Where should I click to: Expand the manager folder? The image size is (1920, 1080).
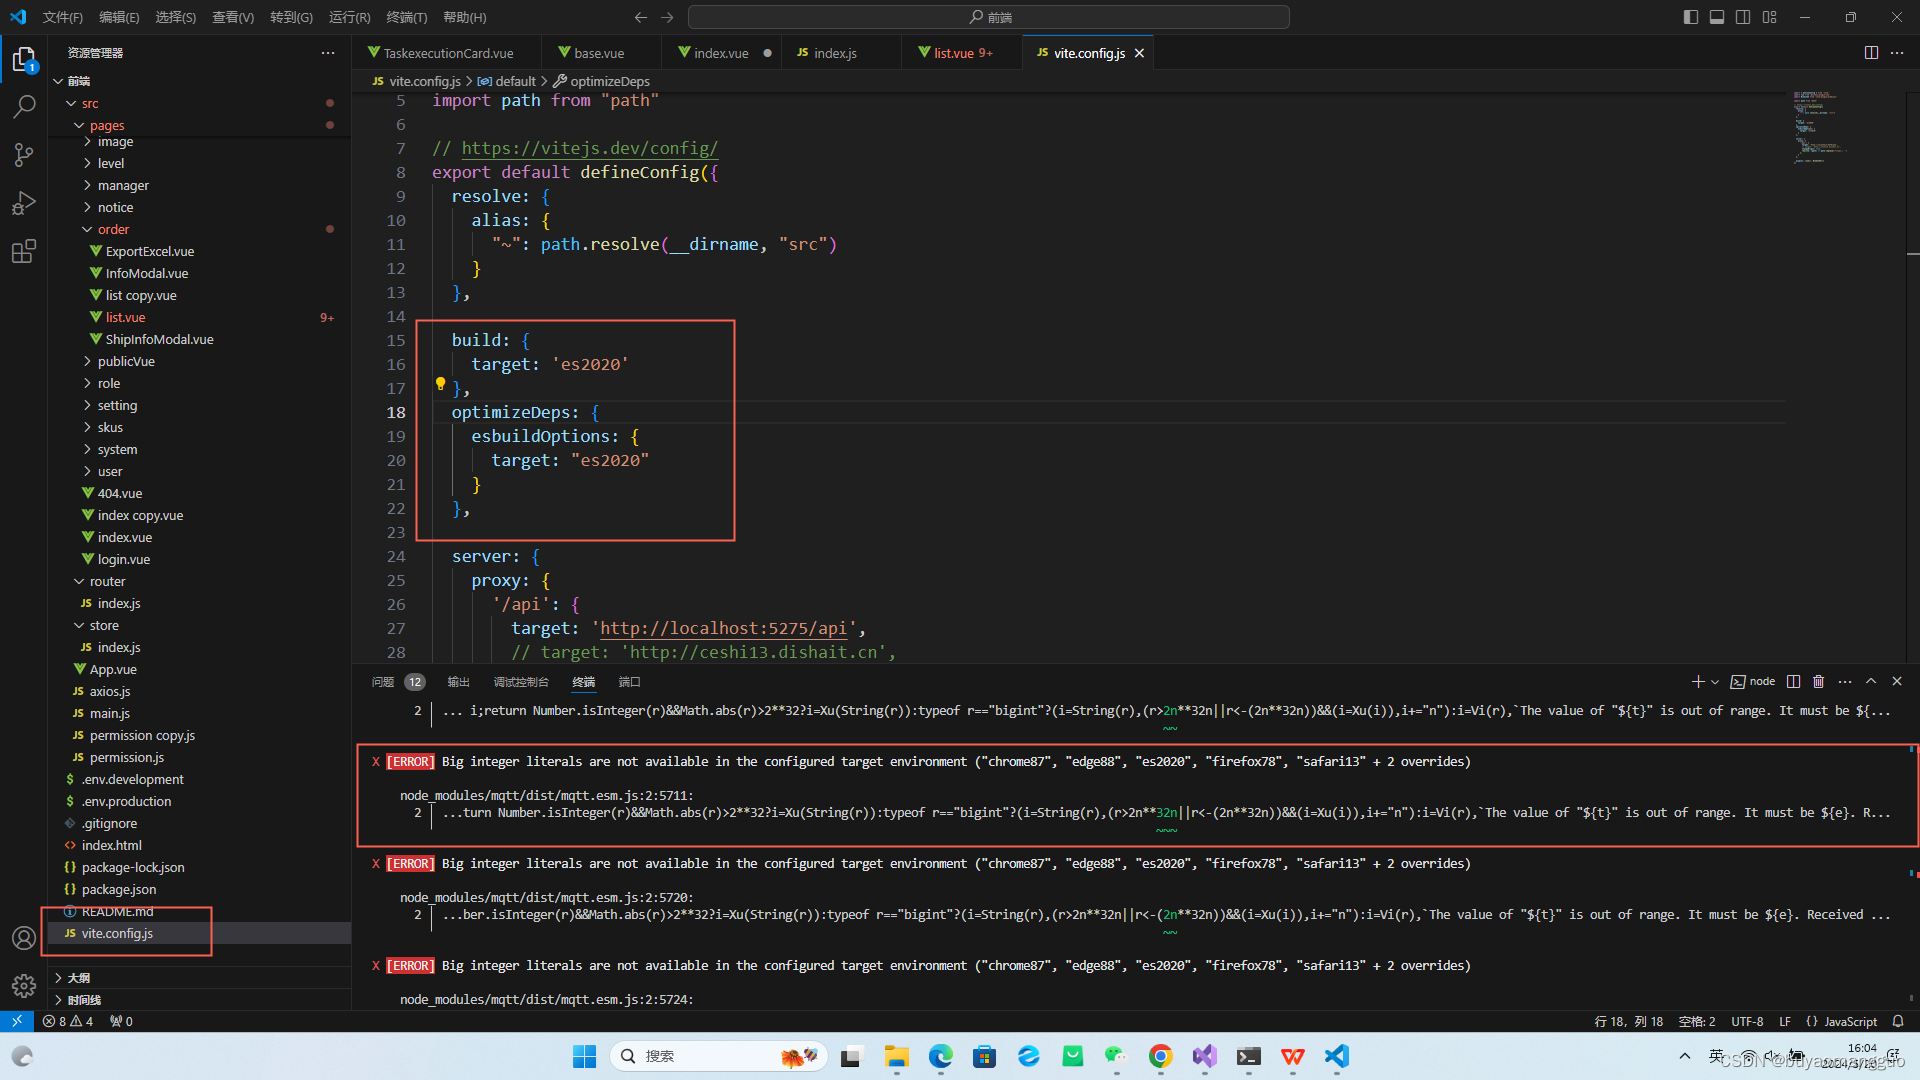pos(124,185)
